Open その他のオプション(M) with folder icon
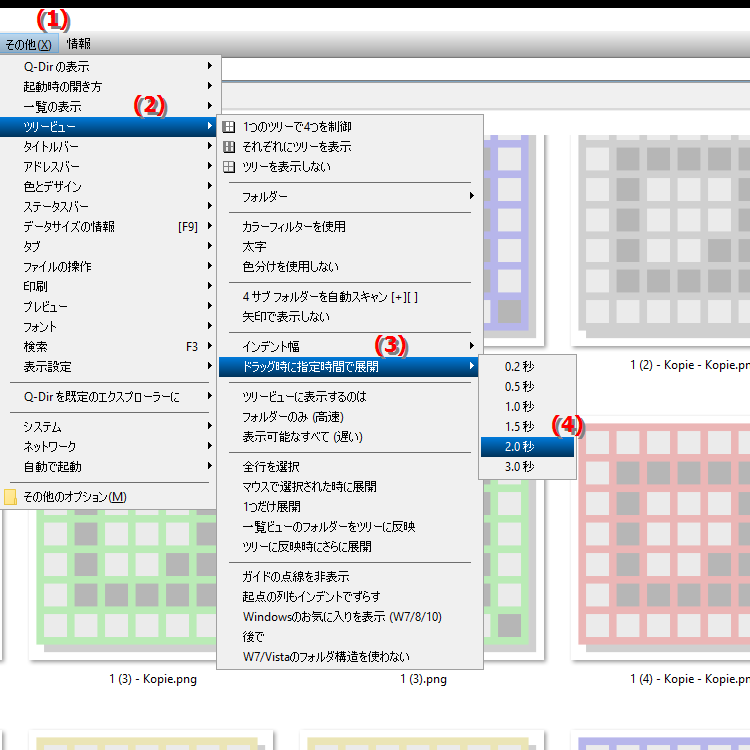Screen dimensions: 750x750 click(x=110, y=497)
